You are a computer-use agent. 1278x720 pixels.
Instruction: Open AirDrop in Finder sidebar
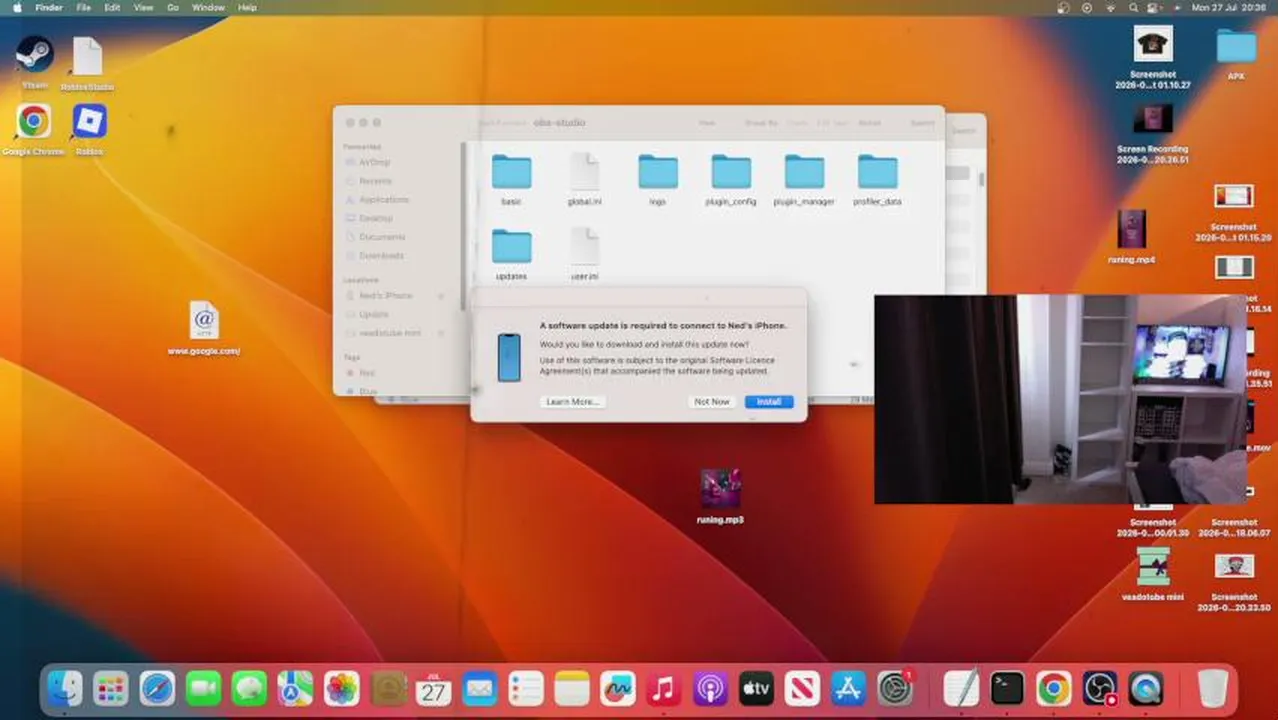(x=375, y=162)
